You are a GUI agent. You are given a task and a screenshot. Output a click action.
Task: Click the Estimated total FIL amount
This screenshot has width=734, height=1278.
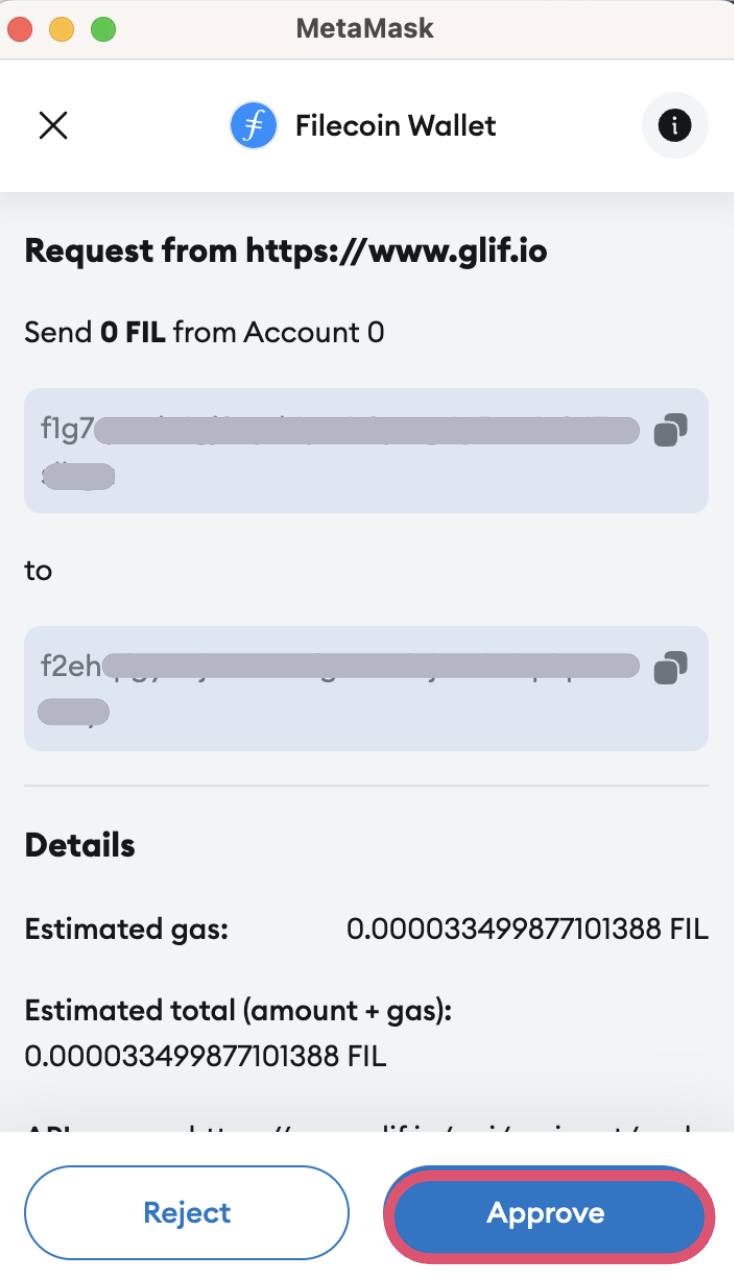pos(205,1056)
